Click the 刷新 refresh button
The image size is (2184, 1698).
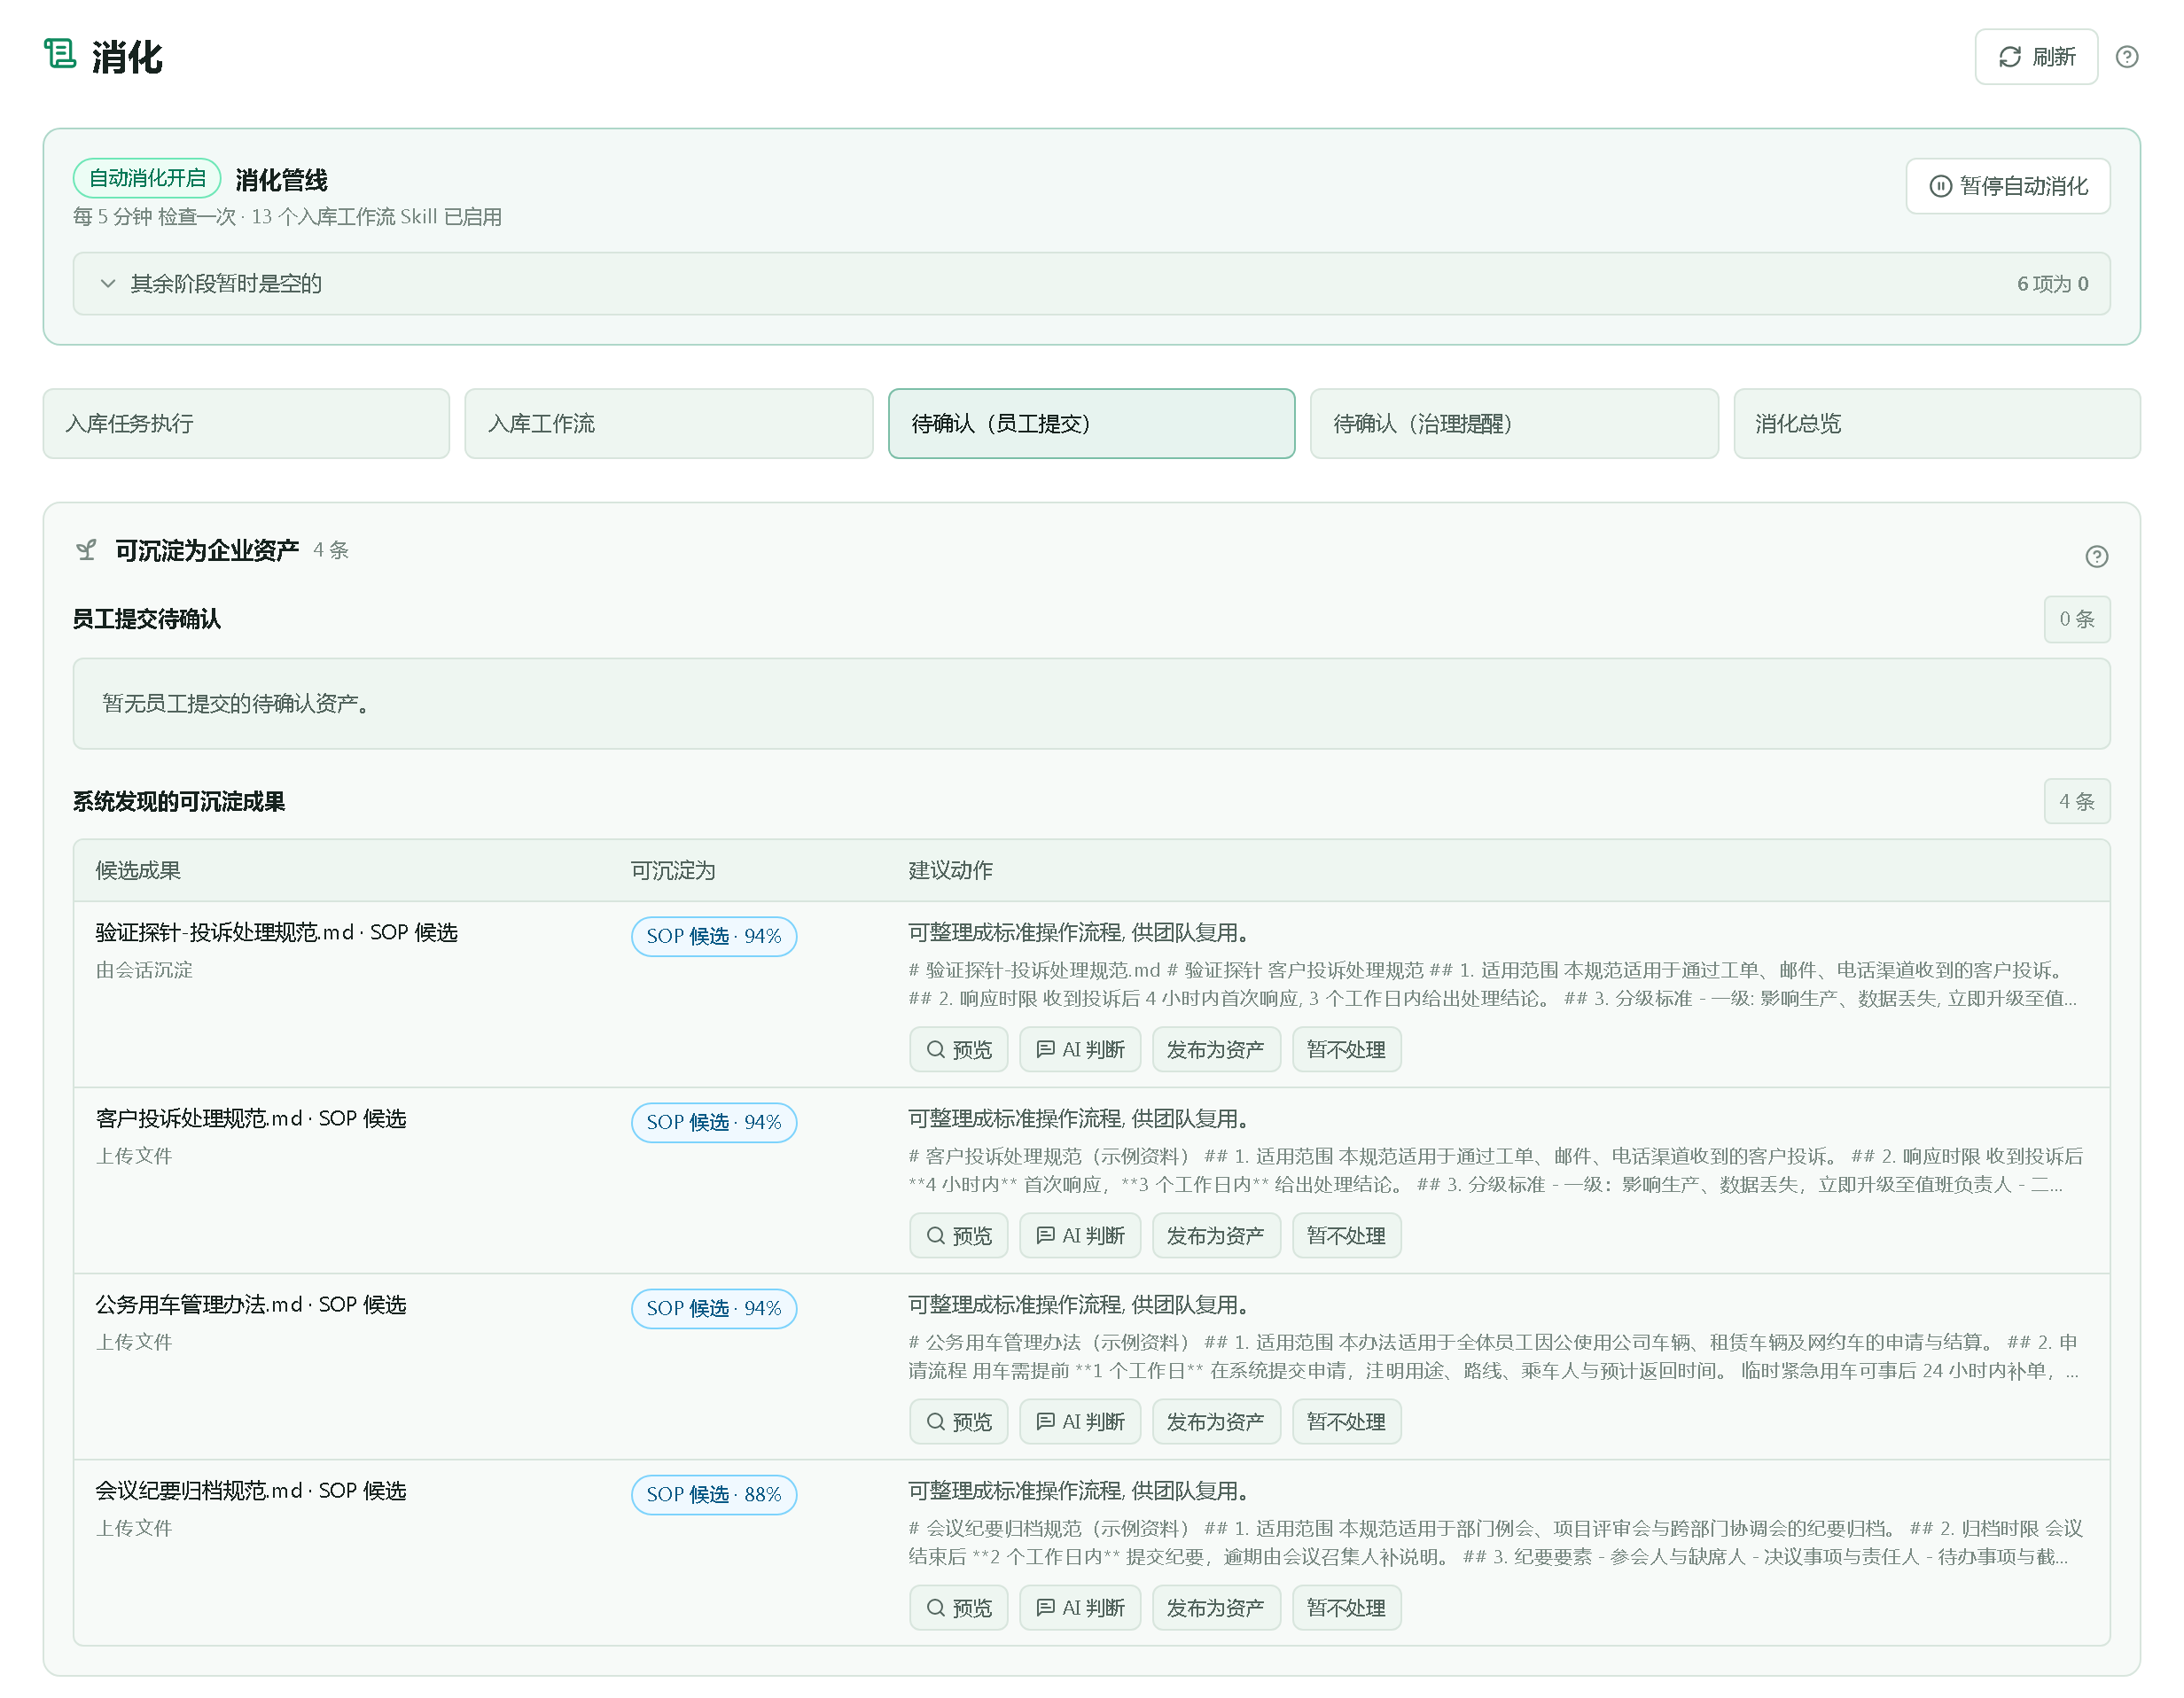pos(2036,57)
